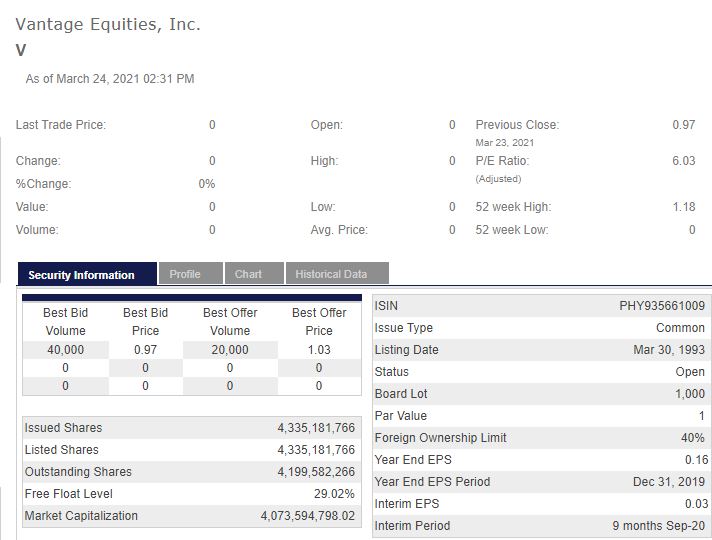712x540 pixels.
Task: Open the Chart tab
Action: 254,273
